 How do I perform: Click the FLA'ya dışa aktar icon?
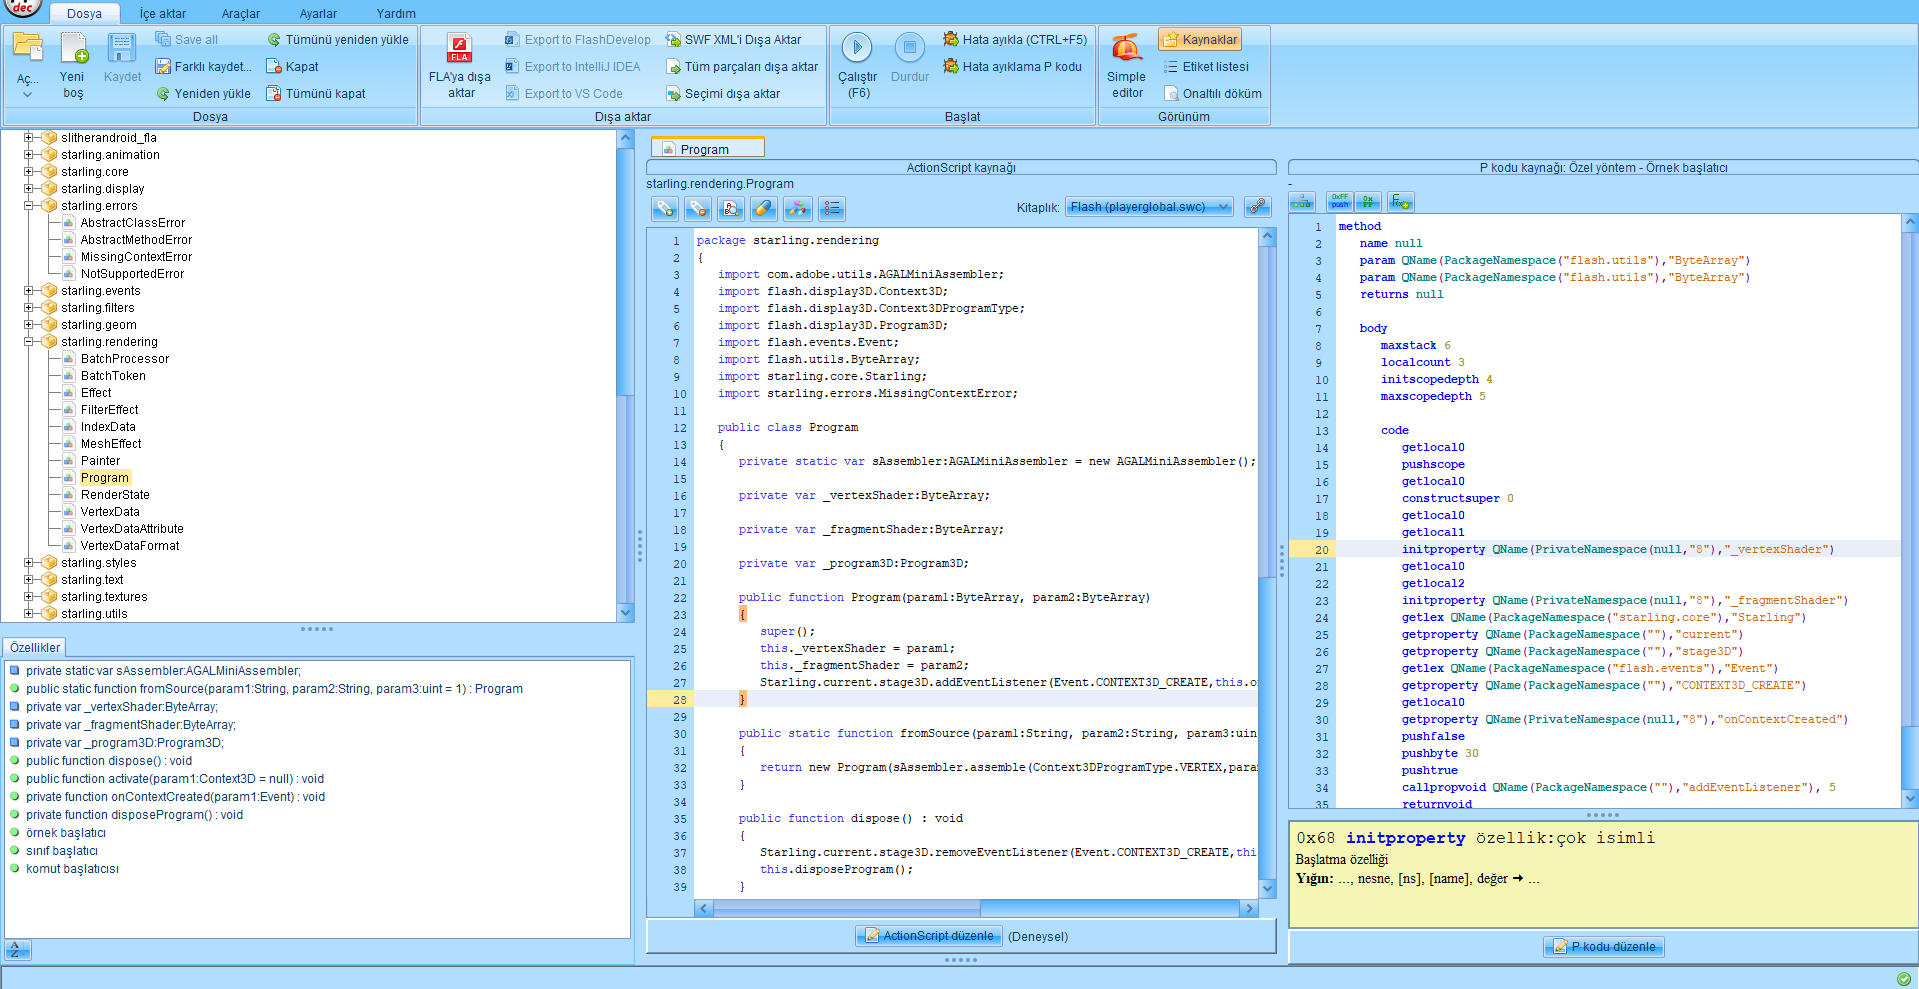pyautogui.click(x=460, y=48)
